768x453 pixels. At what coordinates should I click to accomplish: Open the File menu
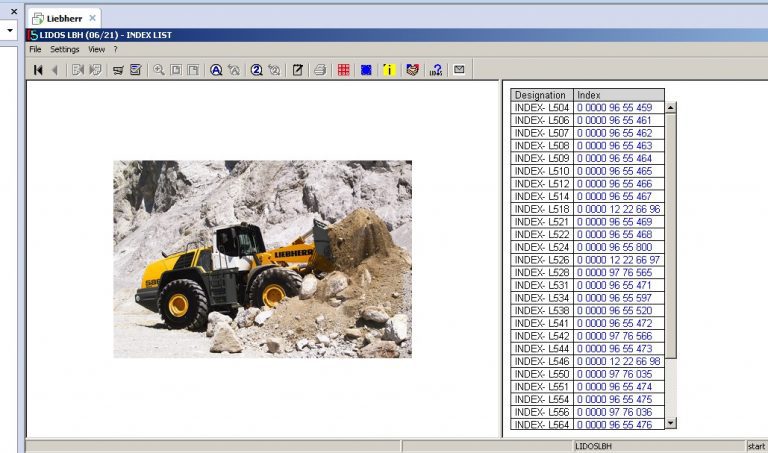point(35,49)
